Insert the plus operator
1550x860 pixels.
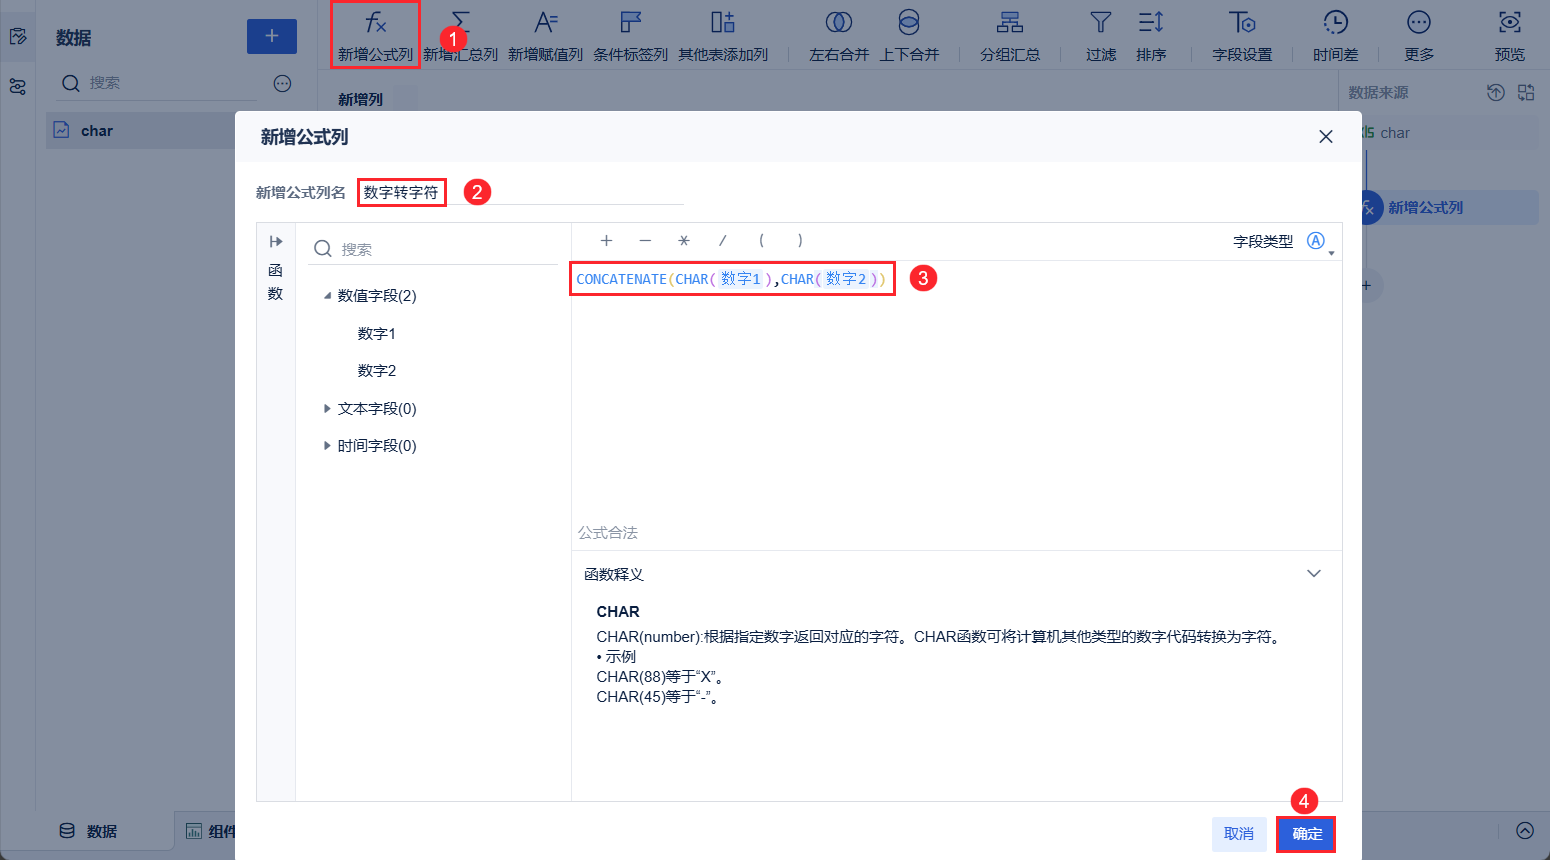pos(606,241)
